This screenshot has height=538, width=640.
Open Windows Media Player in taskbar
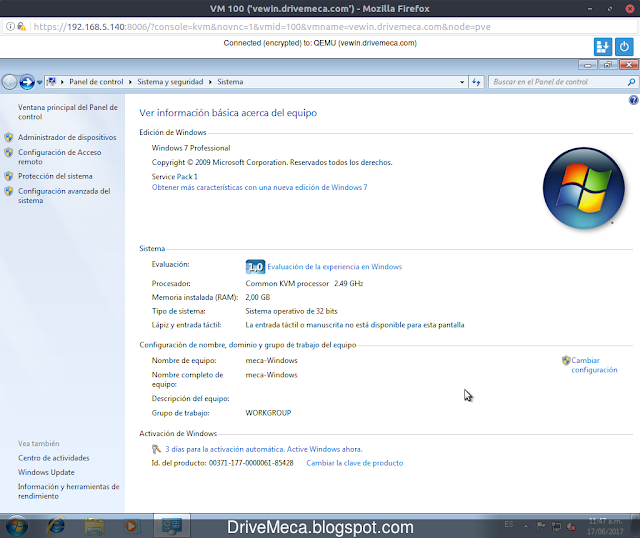(131, 526)
